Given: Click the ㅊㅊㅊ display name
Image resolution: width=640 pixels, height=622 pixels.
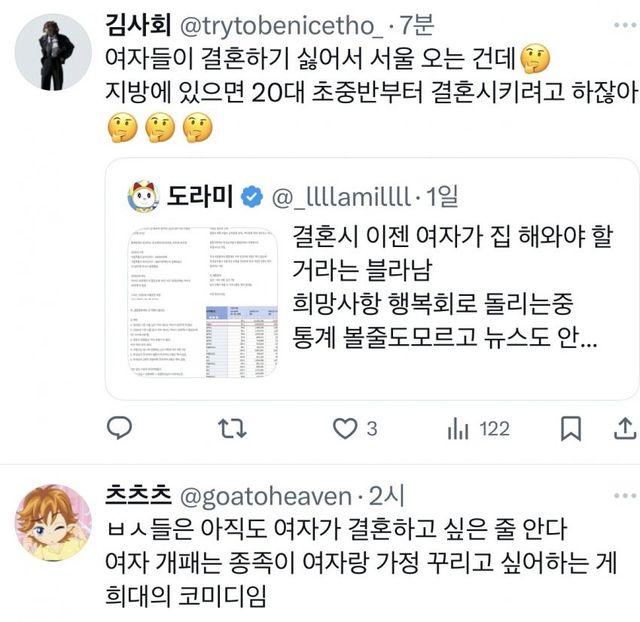Looking at the screenshot, I should [x=138, y=495].
